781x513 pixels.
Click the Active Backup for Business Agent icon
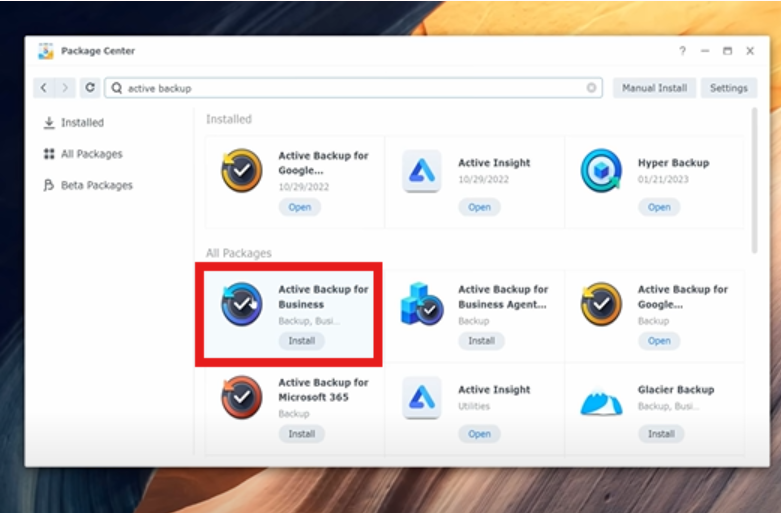[422, 304]
